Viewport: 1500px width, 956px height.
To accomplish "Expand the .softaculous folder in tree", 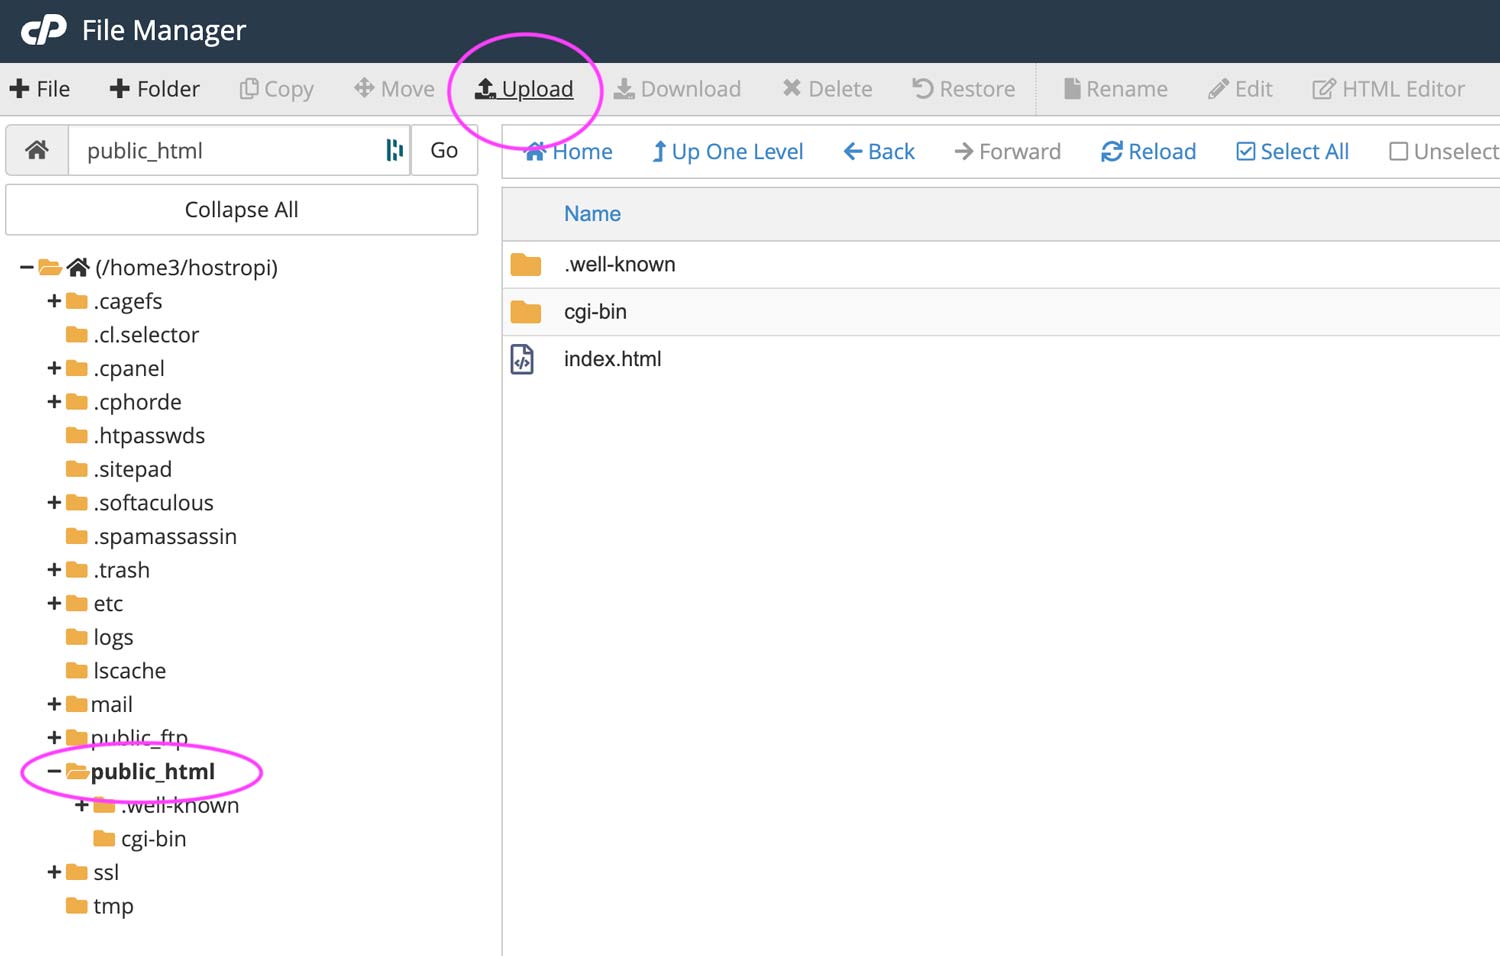I will [54, 502].
